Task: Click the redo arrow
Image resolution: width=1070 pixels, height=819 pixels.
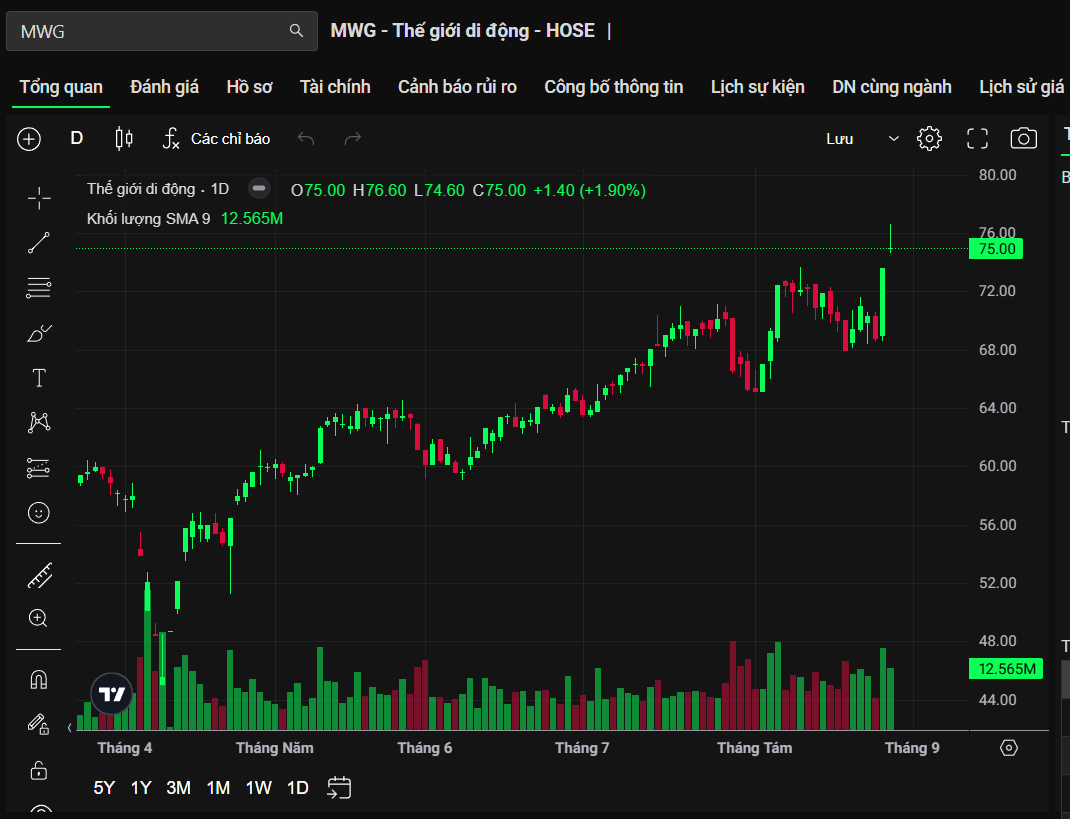Action: (352, 139)
